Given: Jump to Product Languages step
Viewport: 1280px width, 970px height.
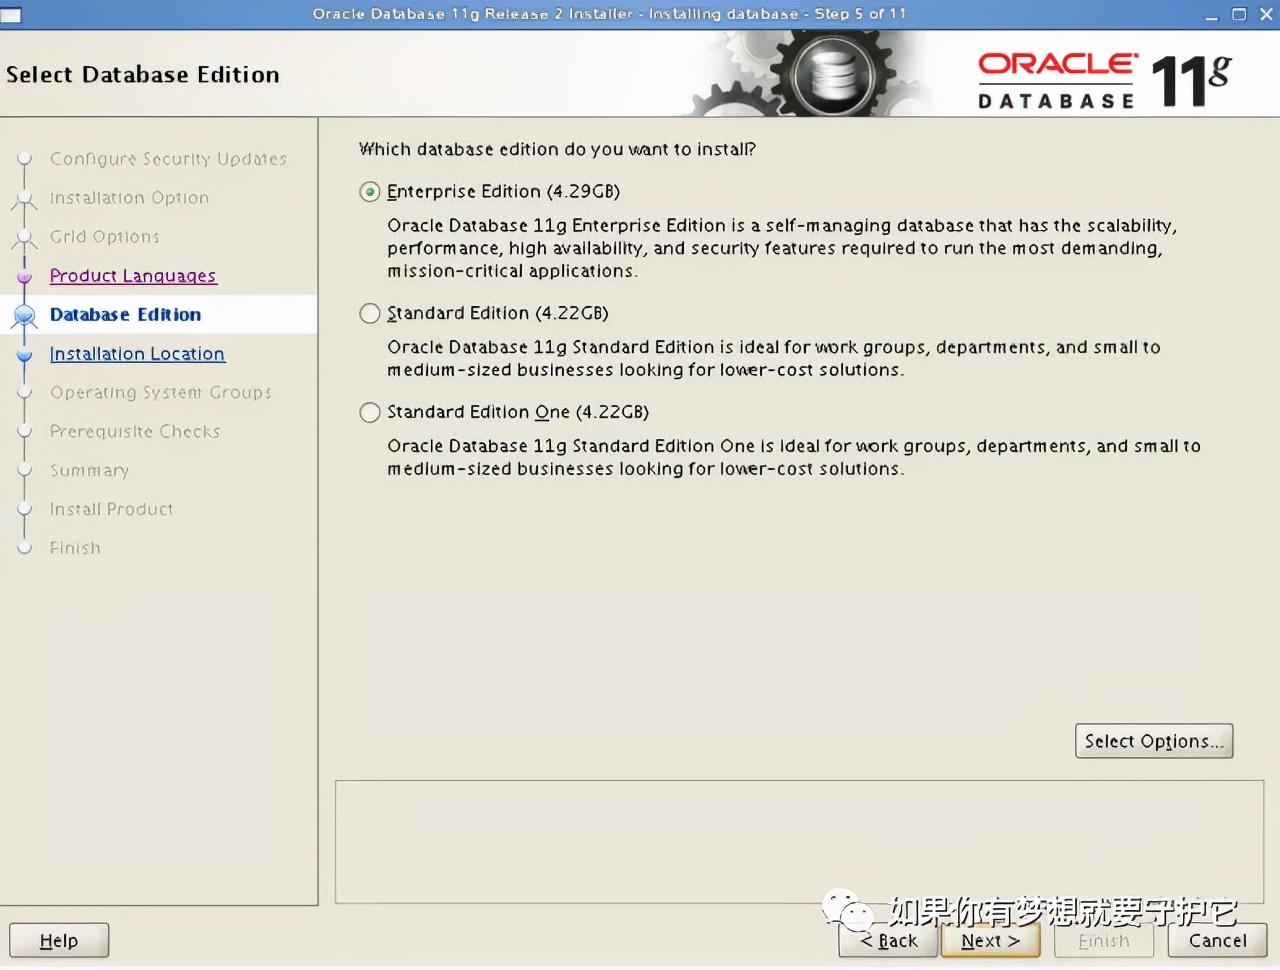Looking at the screenshot, I should pos(133,276).
